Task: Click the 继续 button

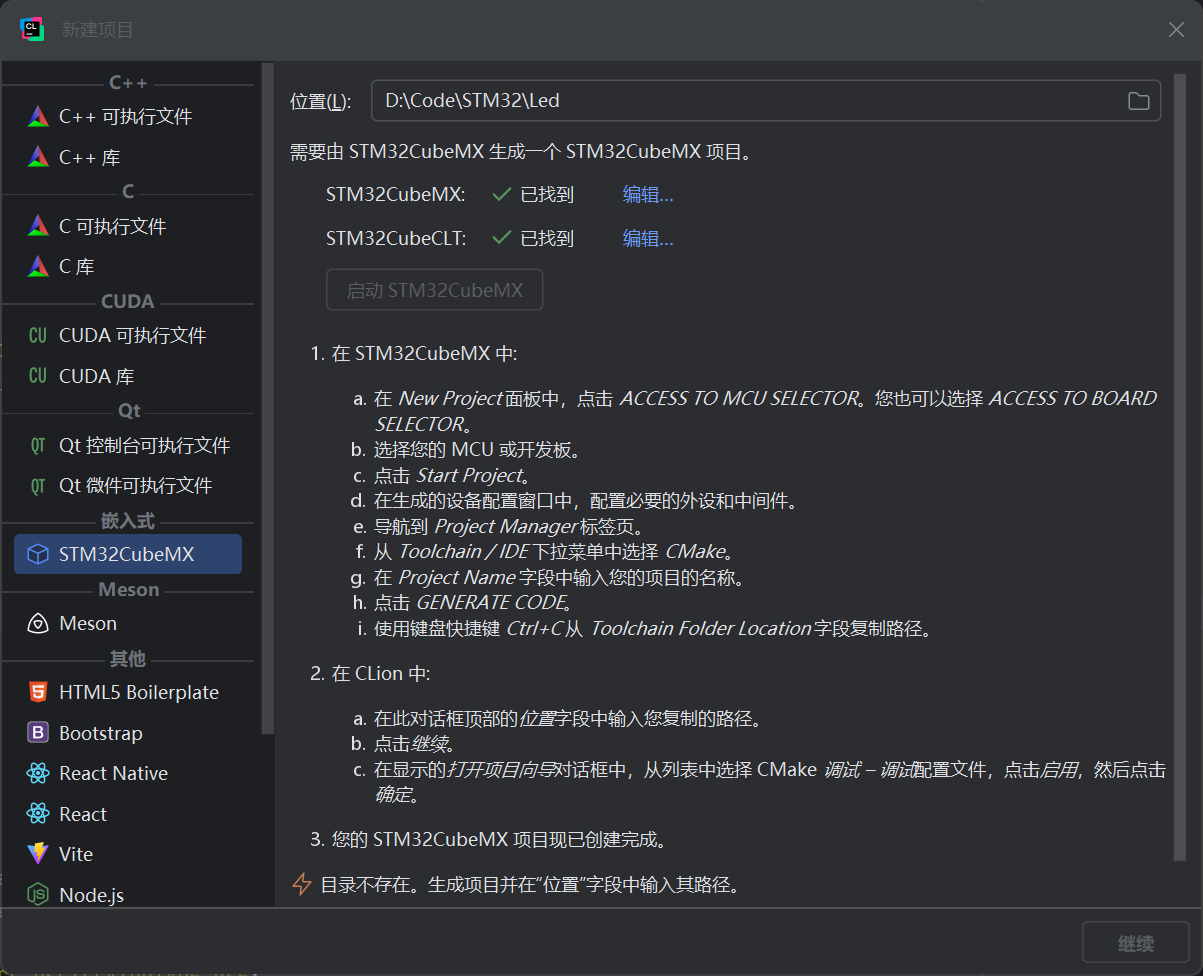Action: [x=1136, y=943]
